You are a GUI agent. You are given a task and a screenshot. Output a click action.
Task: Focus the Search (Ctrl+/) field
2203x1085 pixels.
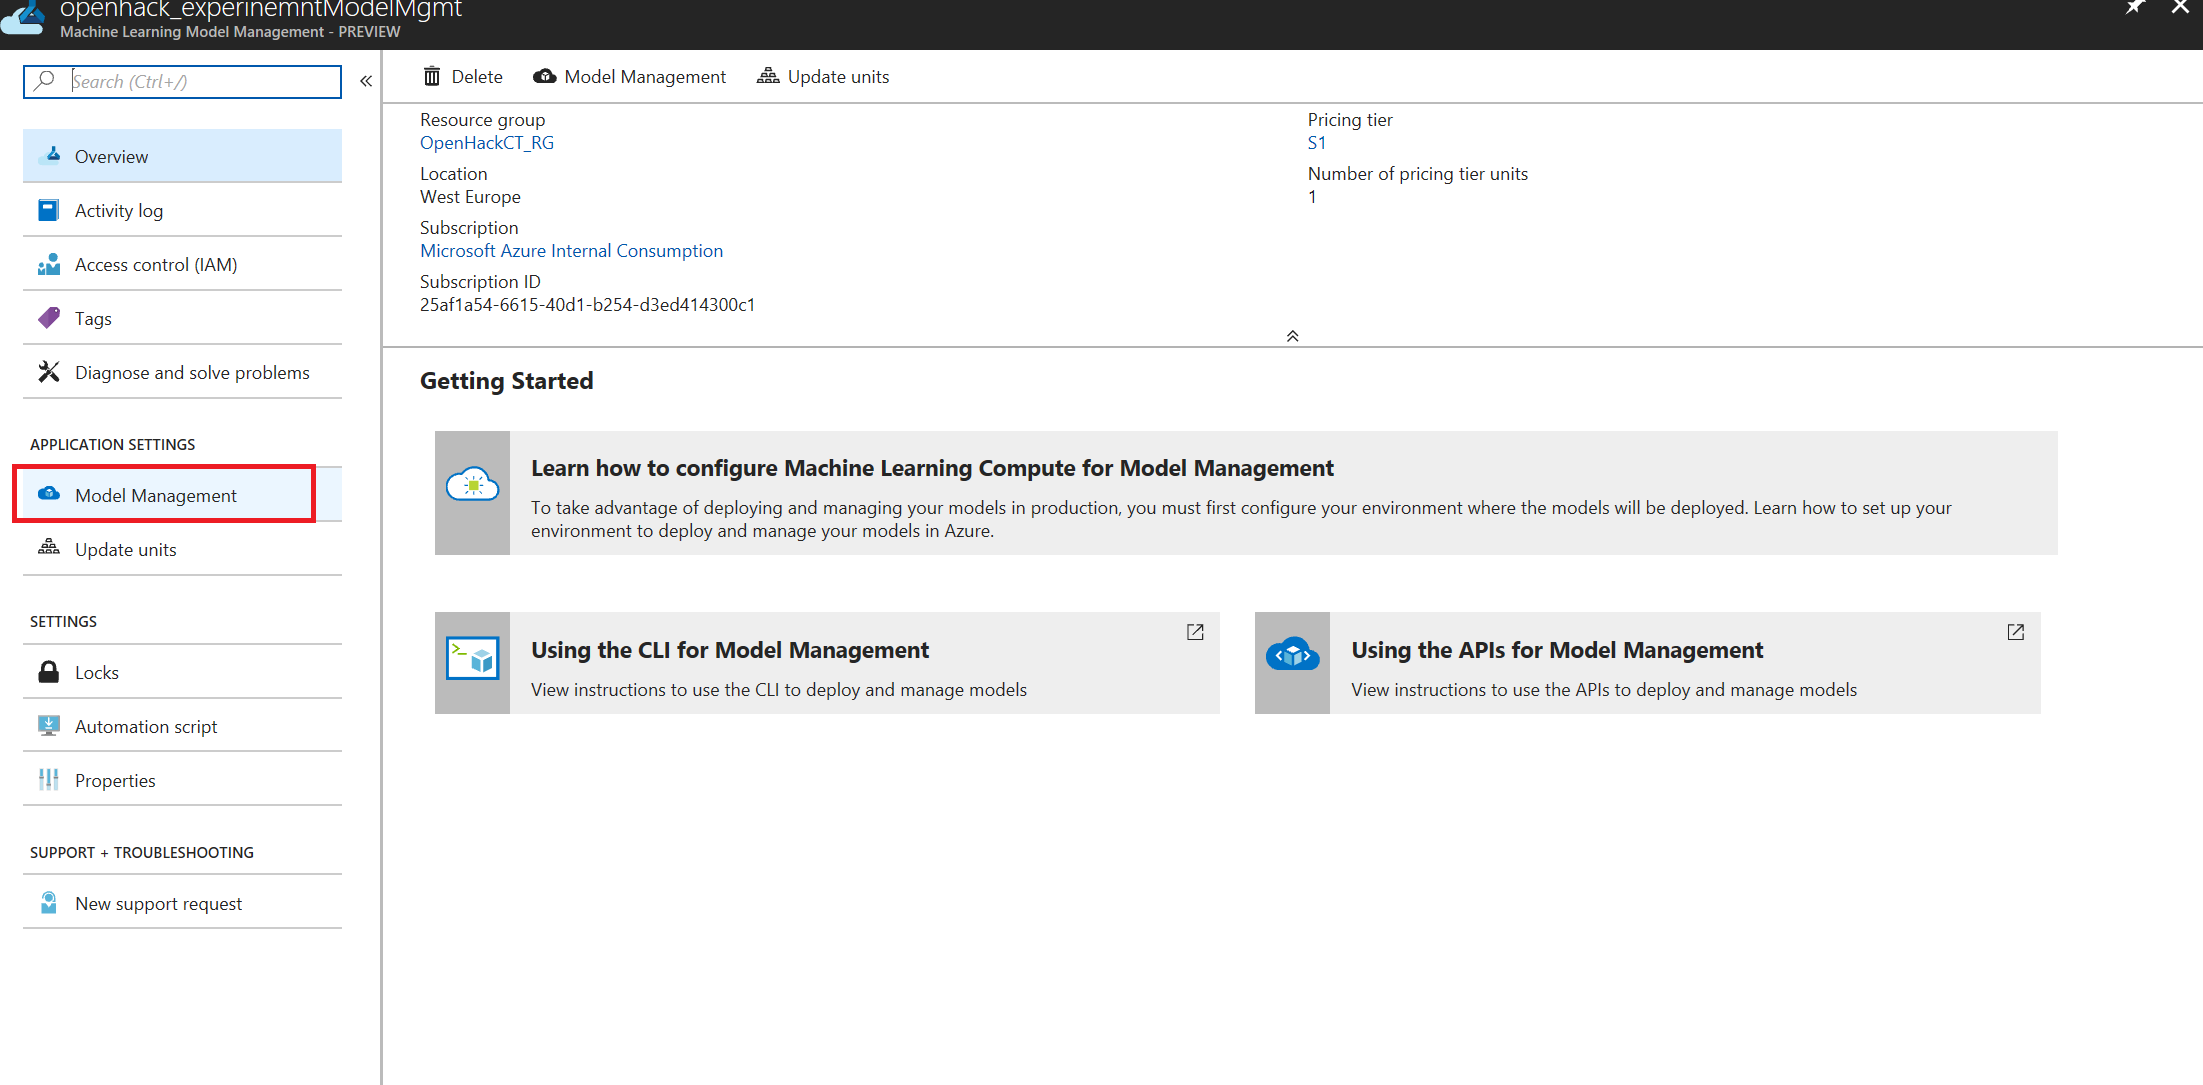(182, 82)
